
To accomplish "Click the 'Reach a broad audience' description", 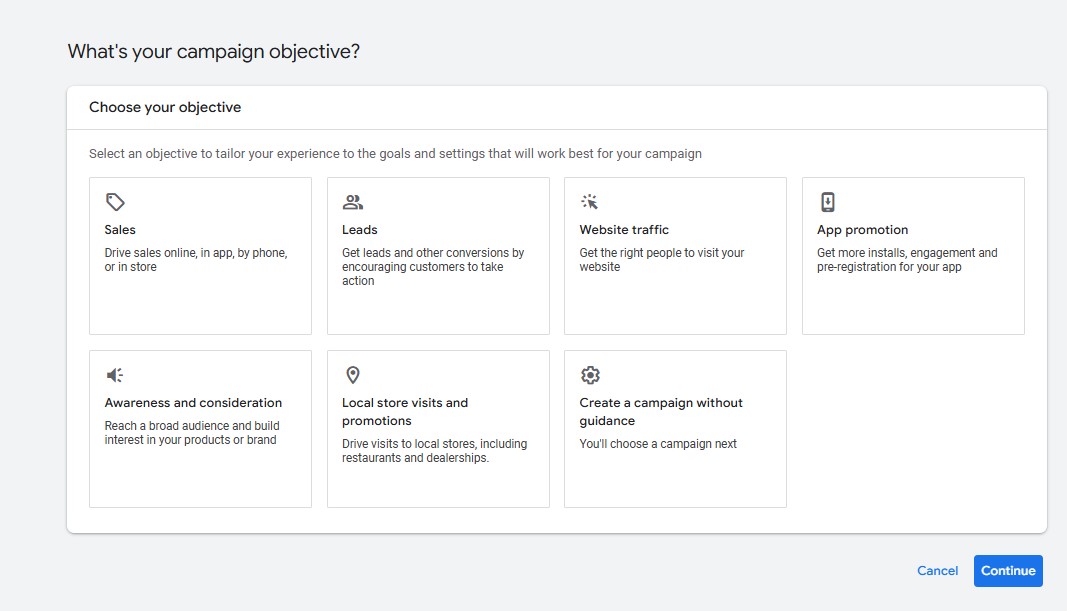I will 190,433.
